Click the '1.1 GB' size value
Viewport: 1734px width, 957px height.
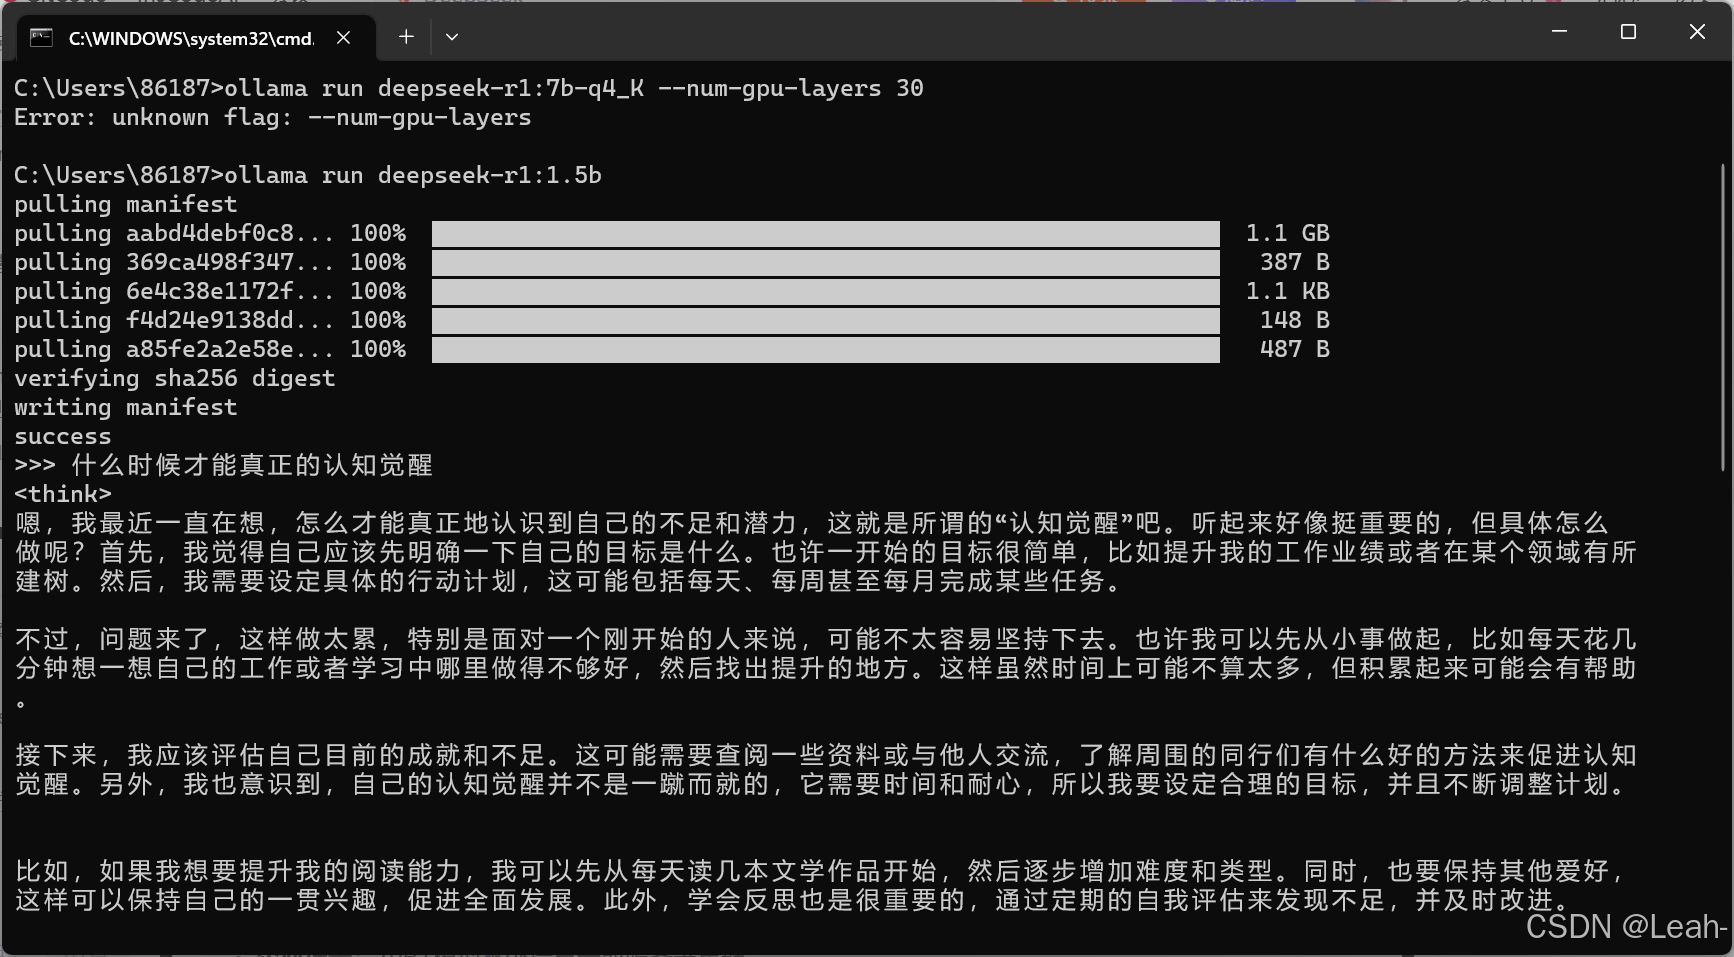(x=1288, y=234)
